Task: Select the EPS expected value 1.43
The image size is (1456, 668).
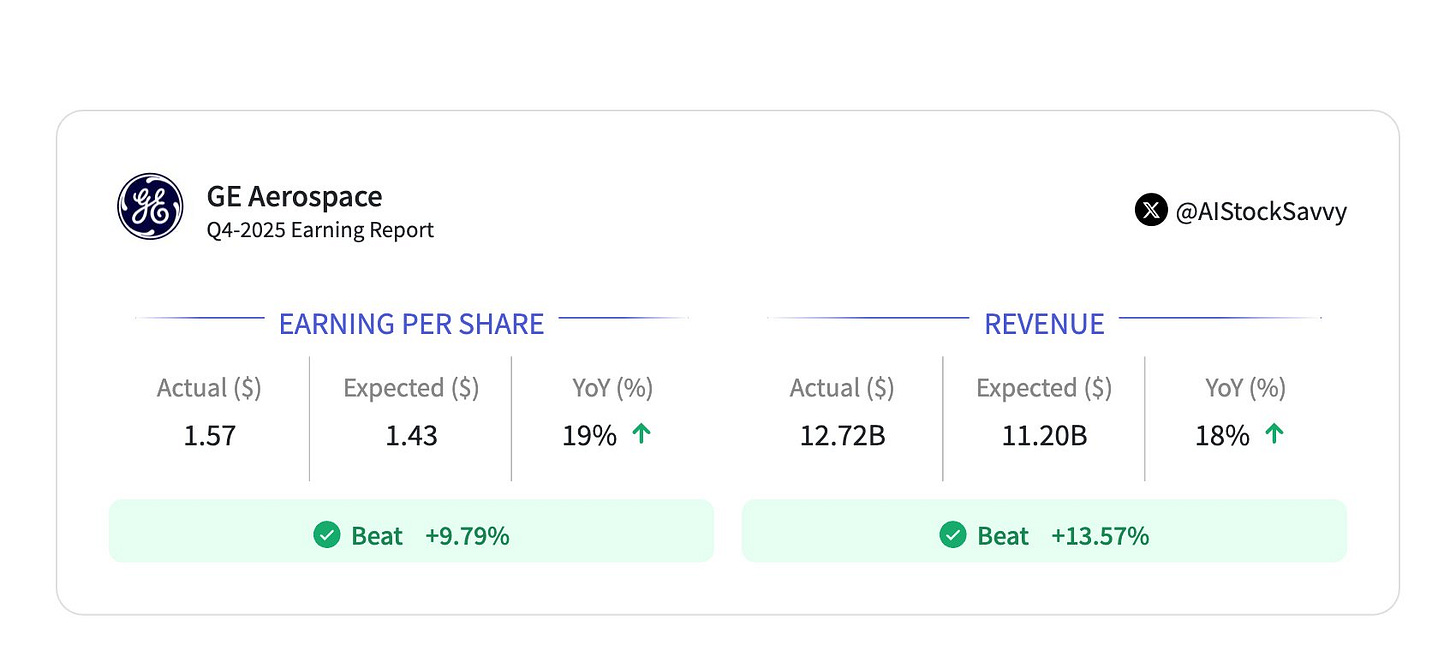Action: (x=411, y=436)
